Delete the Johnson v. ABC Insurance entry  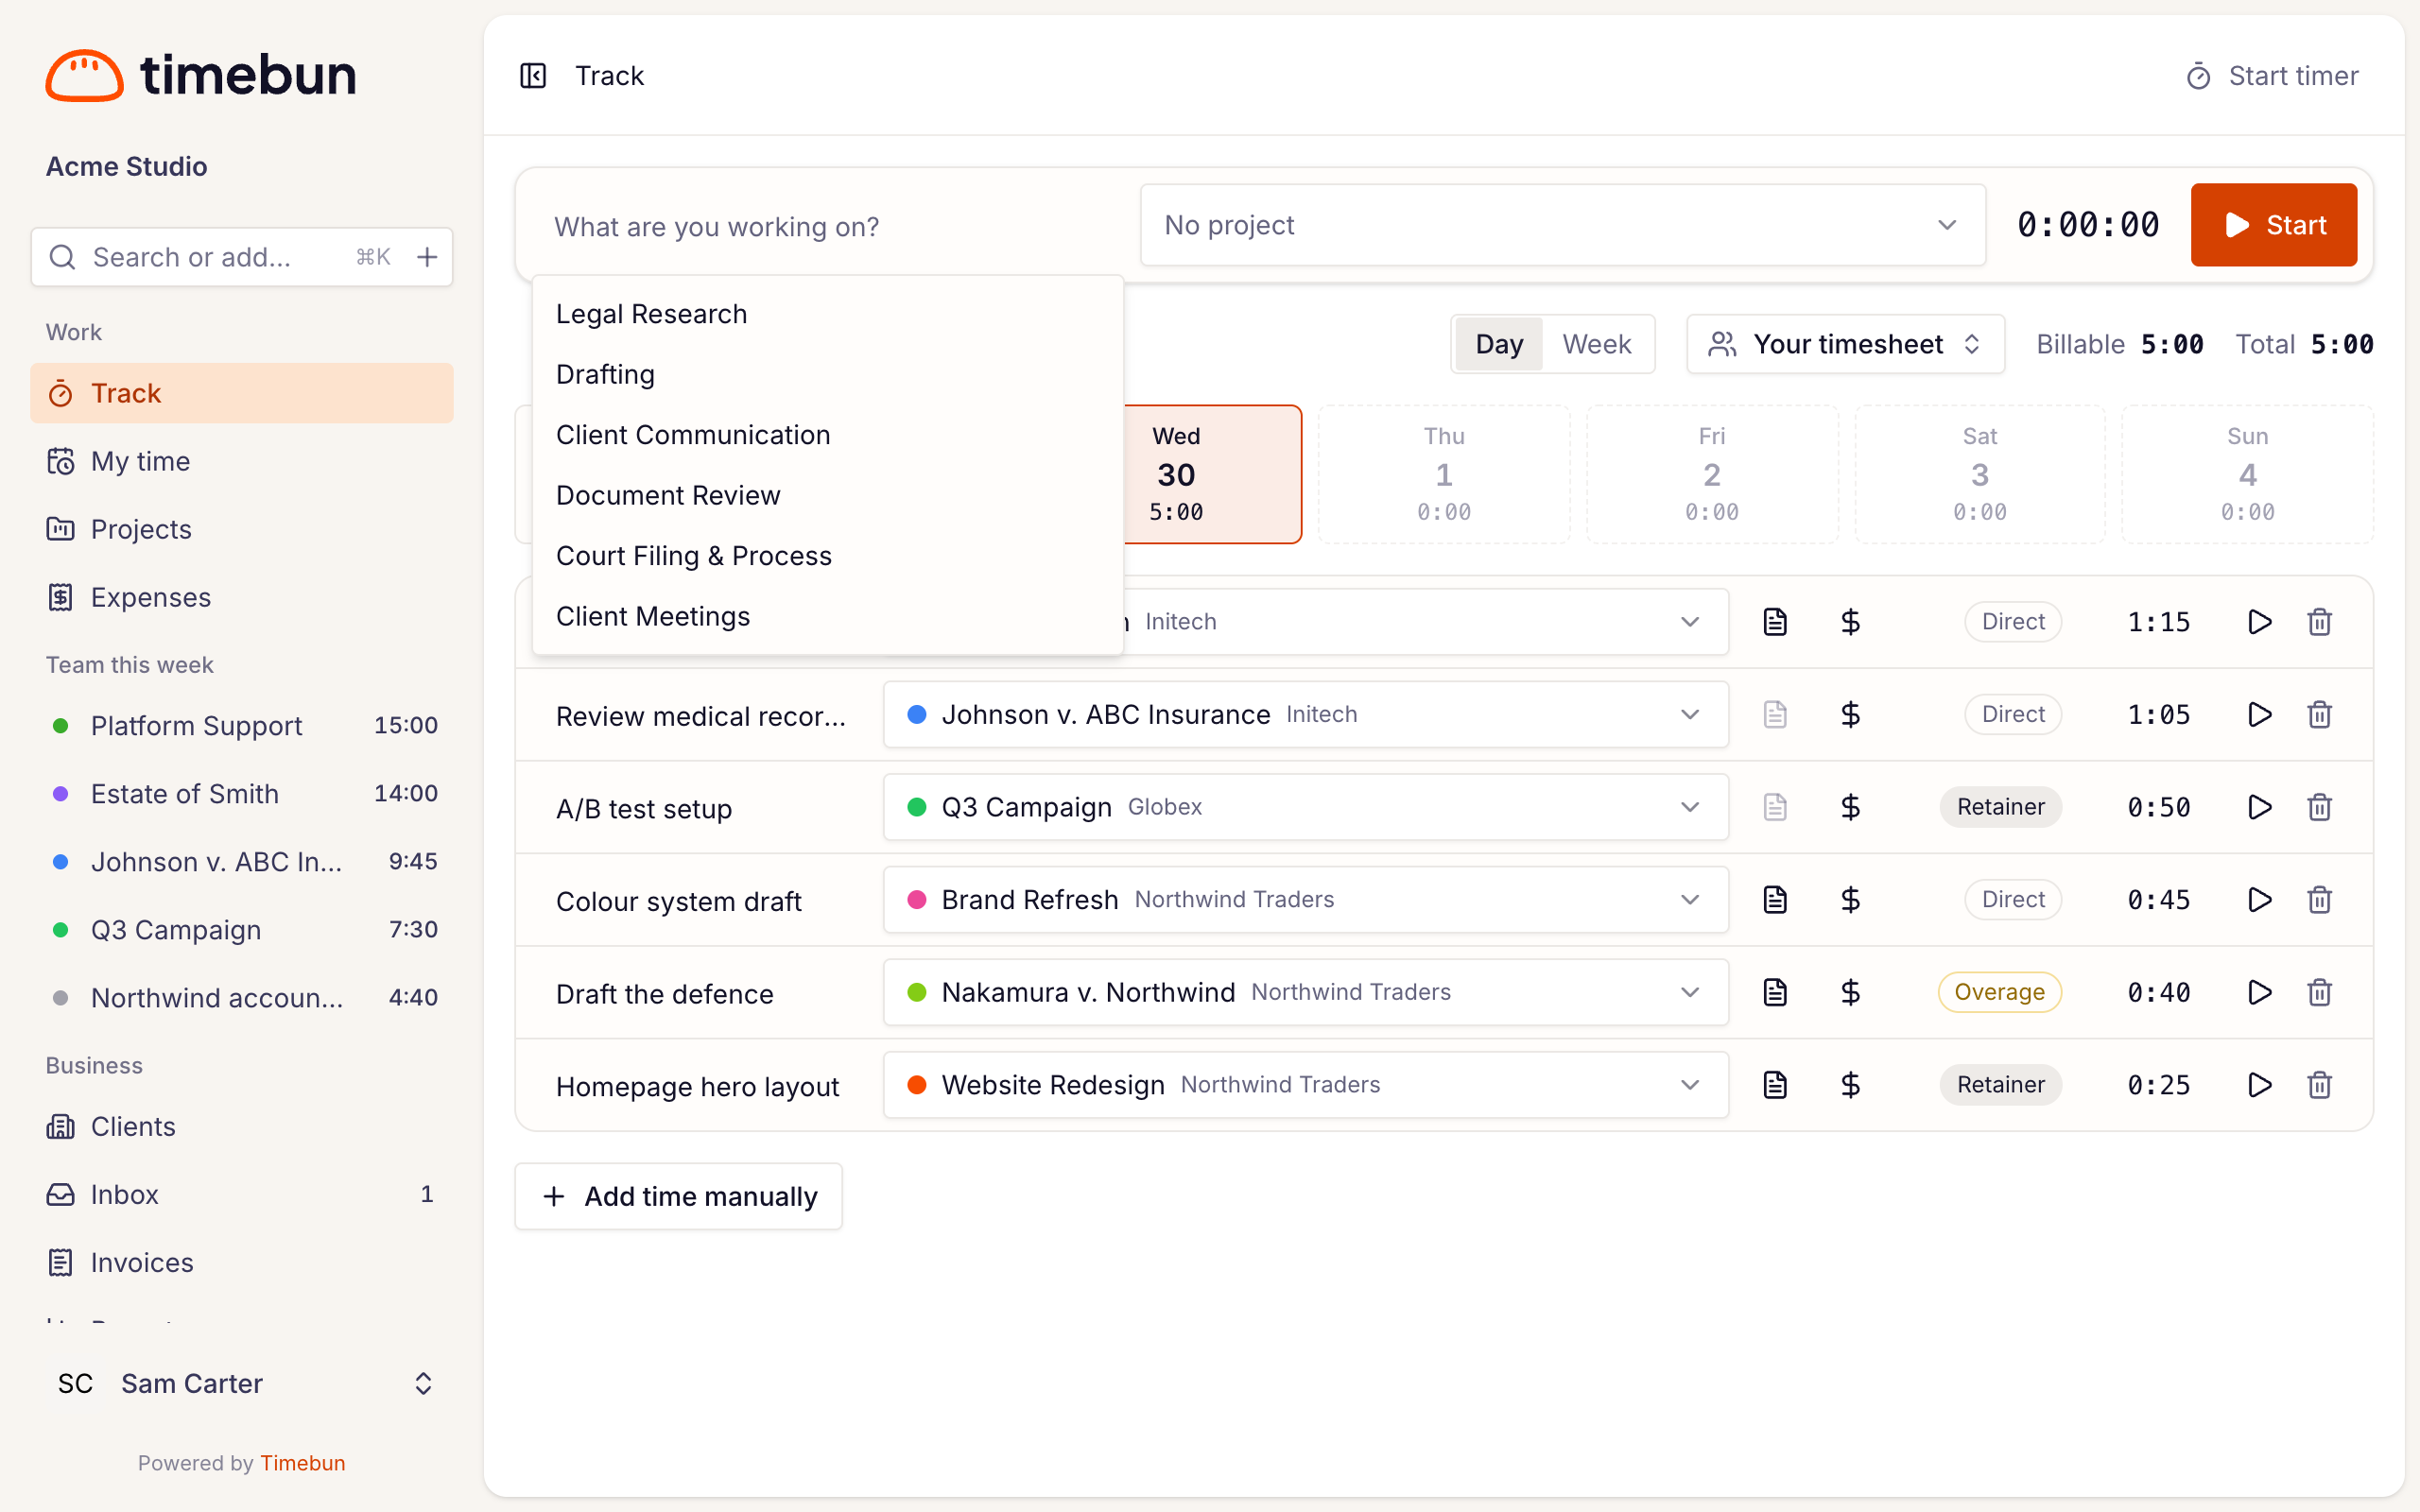[2320, 714]
